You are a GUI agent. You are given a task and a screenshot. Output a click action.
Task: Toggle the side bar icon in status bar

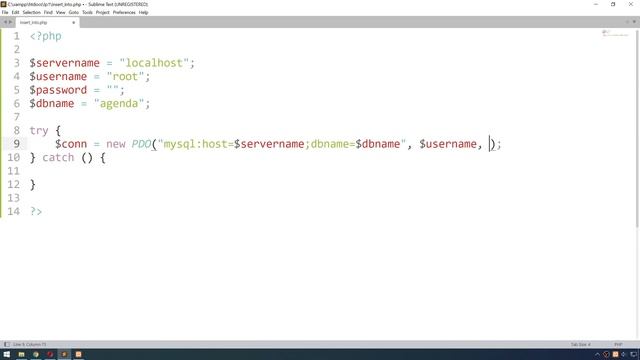point(7,344)
